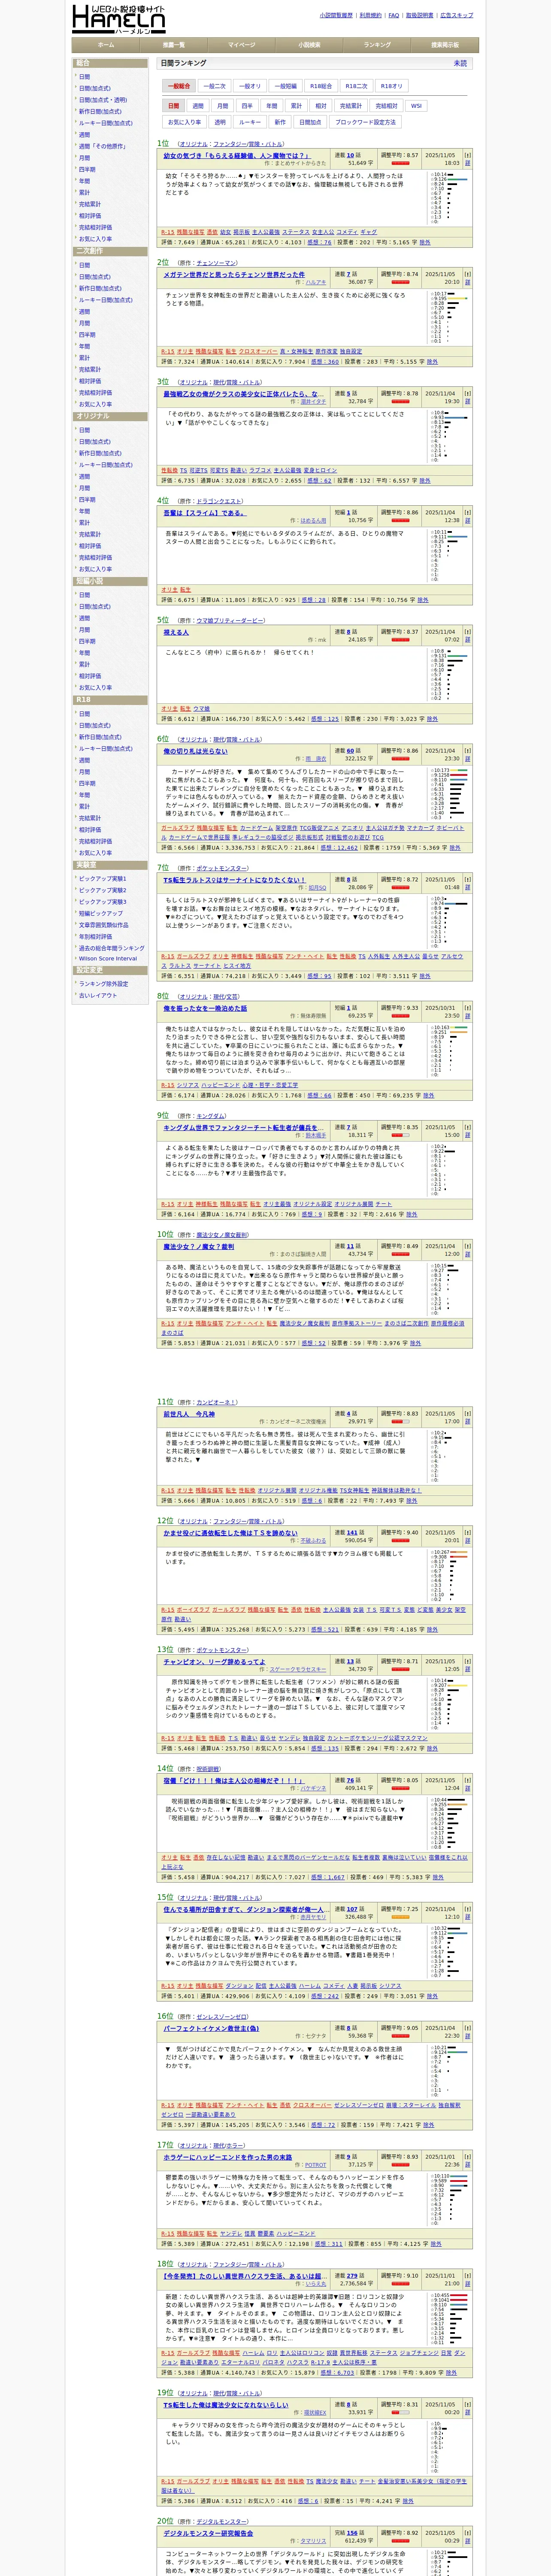Image resolution: width=551 pixels, height=2576 pixels.
Task: Click the クロスオーバー tag on rank 2
Action: tap(257, 351)
